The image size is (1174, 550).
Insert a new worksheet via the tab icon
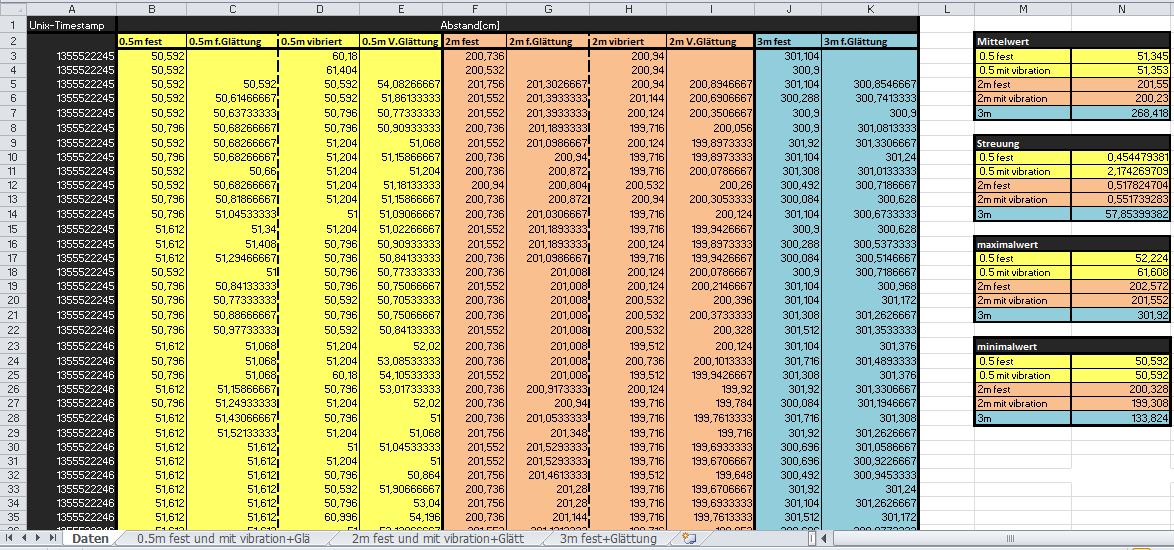click(690, 538)
